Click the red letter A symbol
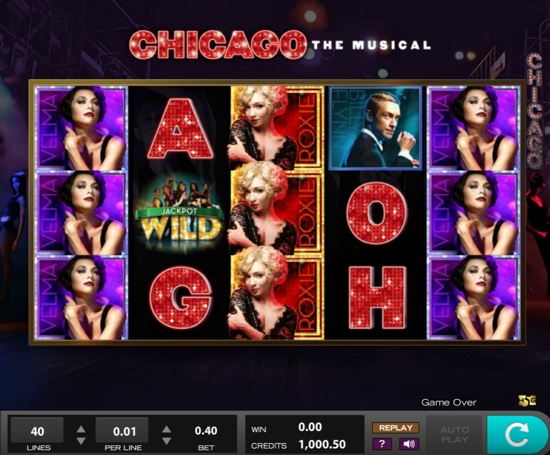Viewport: 550px width, 455px height. click(x=180, y=128)
